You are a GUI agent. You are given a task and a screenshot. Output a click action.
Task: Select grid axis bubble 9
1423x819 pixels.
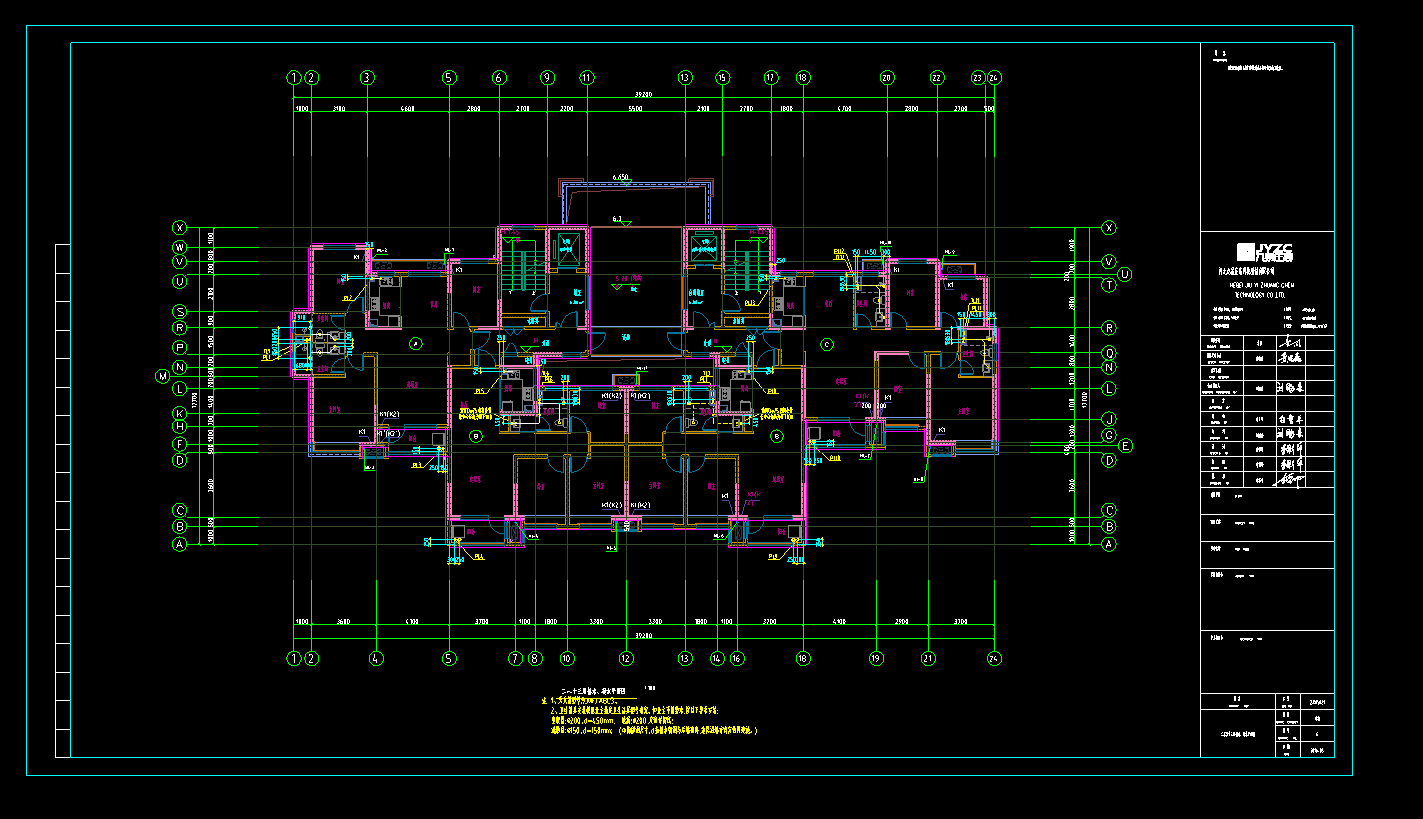click(x=547, y=77)
